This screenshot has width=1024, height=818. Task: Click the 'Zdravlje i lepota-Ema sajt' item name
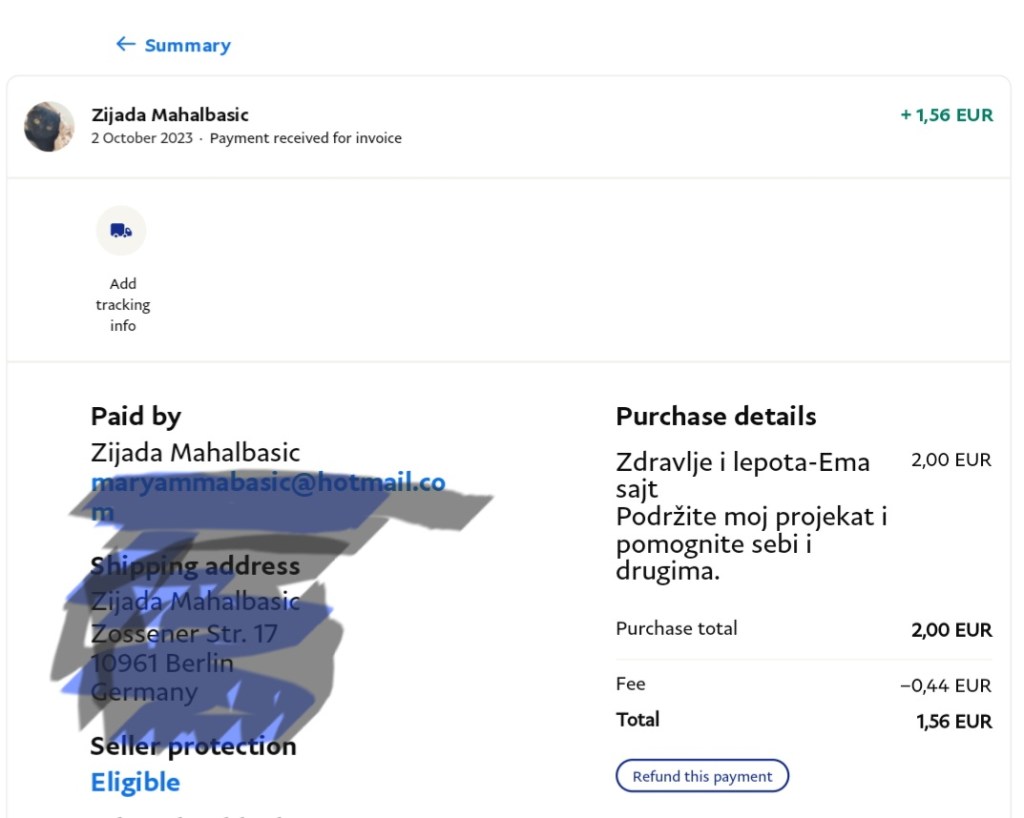pos(742,475)
